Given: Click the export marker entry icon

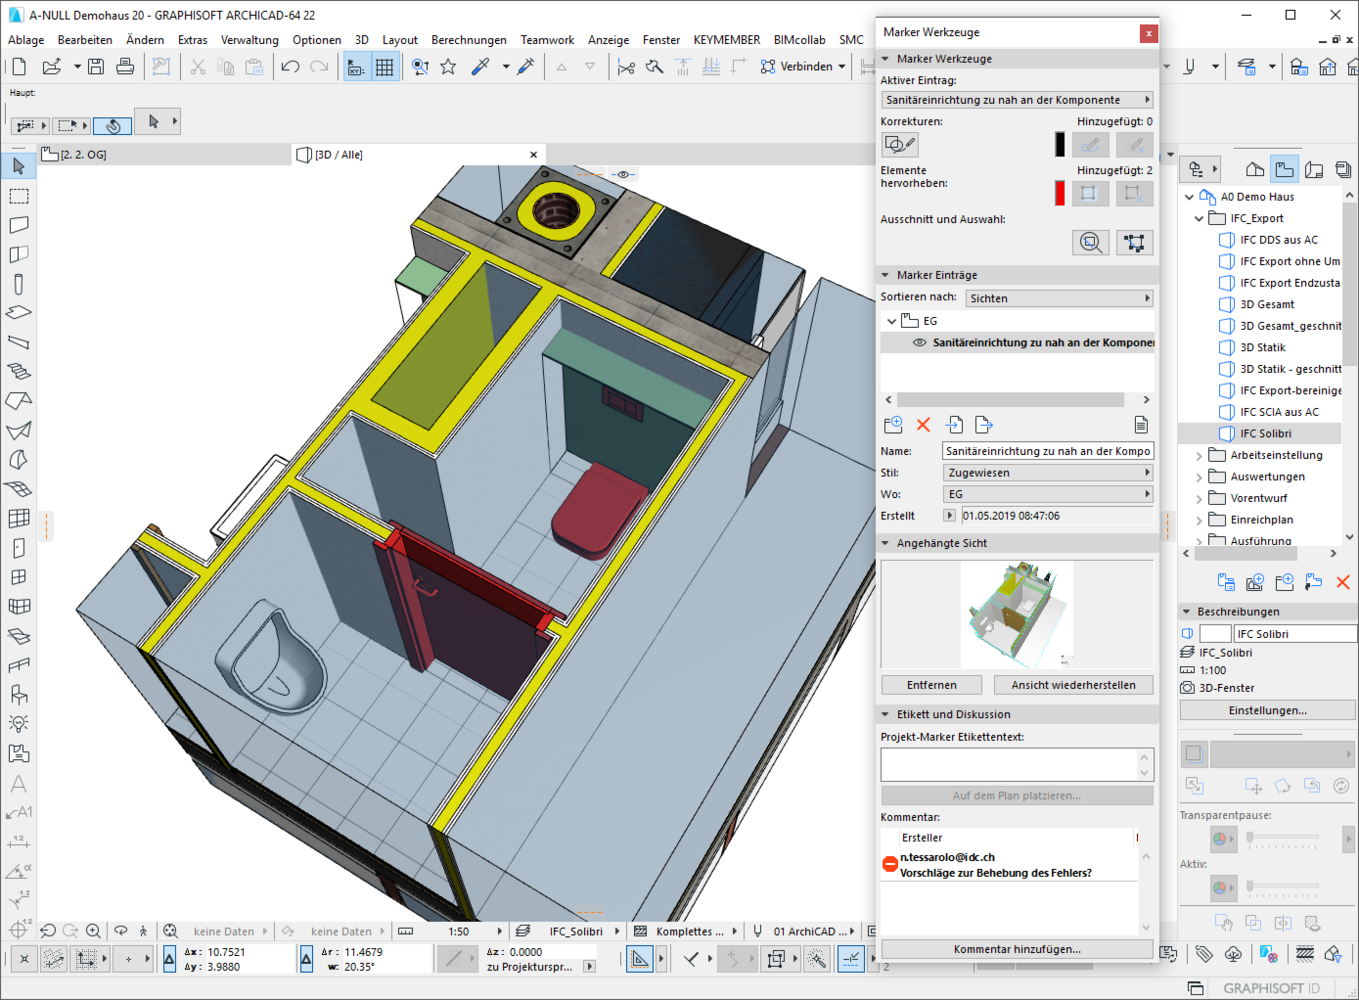Looking at the screenshot, I should (984, 425).
